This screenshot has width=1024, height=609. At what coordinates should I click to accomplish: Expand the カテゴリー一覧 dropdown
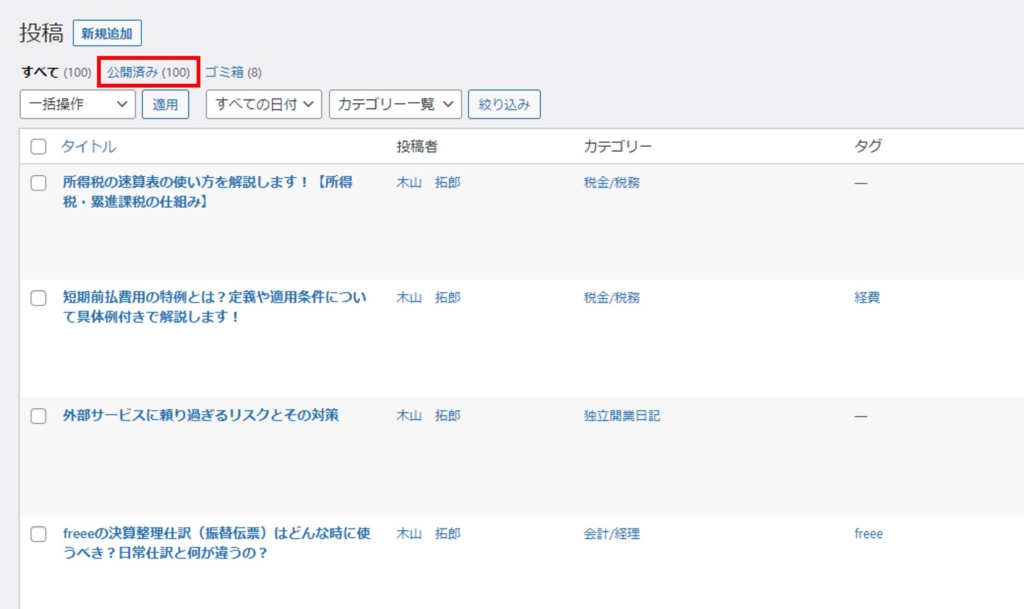coord(395,104)
